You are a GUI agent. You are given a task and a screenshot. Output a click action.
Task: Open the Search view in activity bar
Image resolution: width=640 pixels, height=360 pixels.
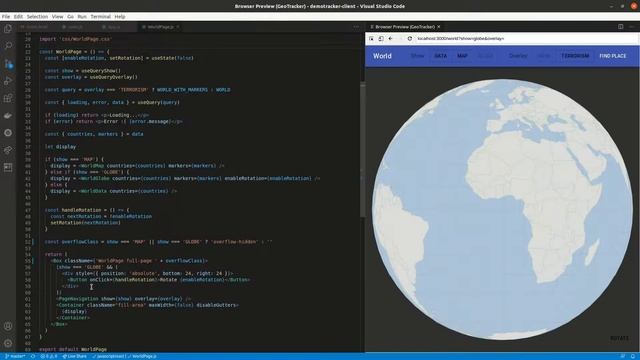click(x=8, y=46)
